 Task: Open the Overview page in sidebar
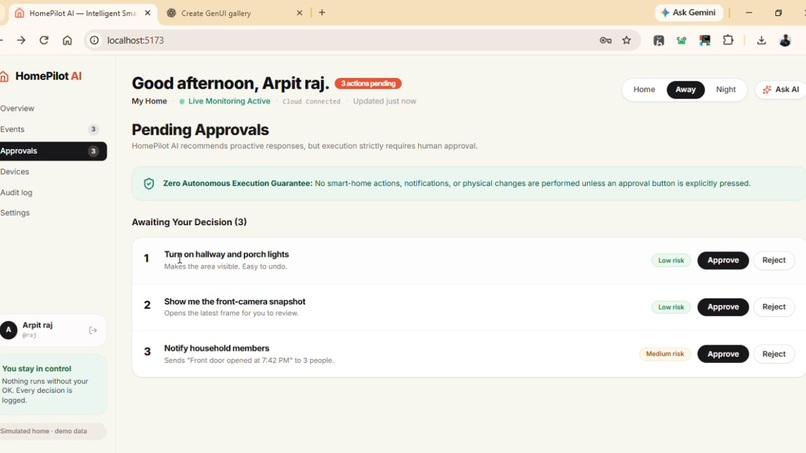(17, 108)
